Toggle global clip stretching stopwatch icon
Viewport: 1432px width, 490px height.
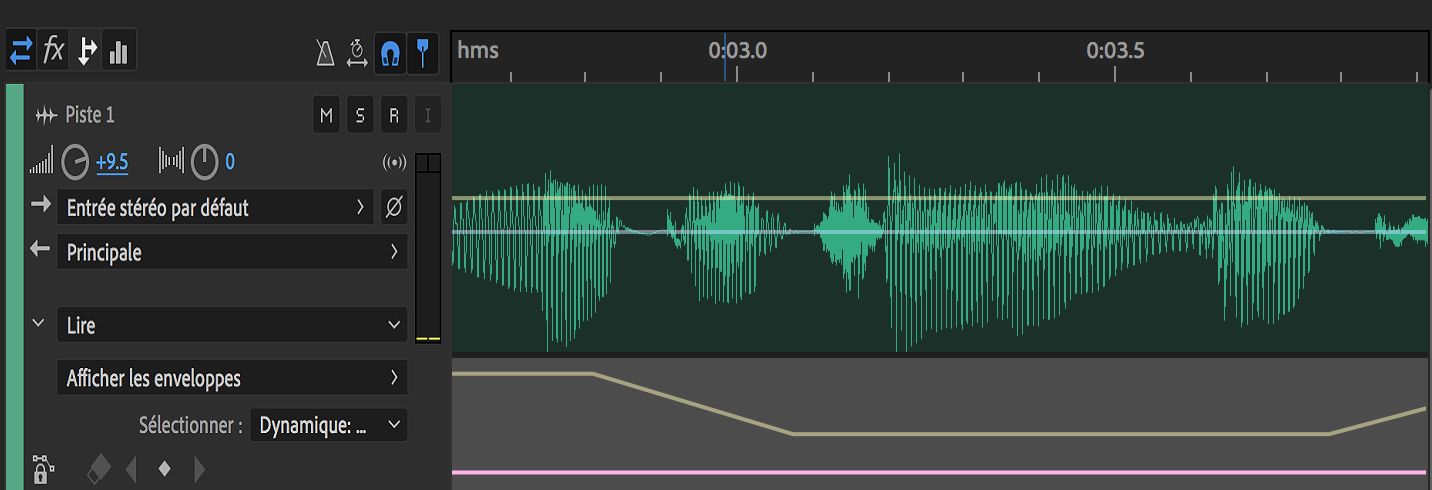357,53
